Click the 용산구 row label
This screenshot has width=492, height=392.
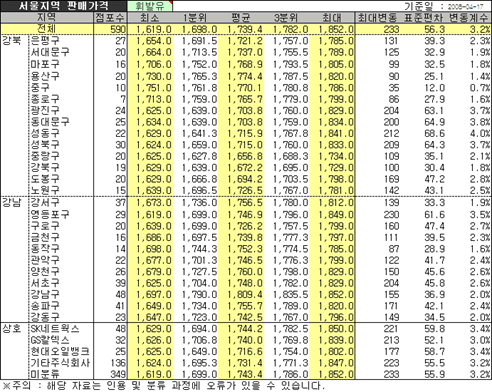[x=45, y=76]
